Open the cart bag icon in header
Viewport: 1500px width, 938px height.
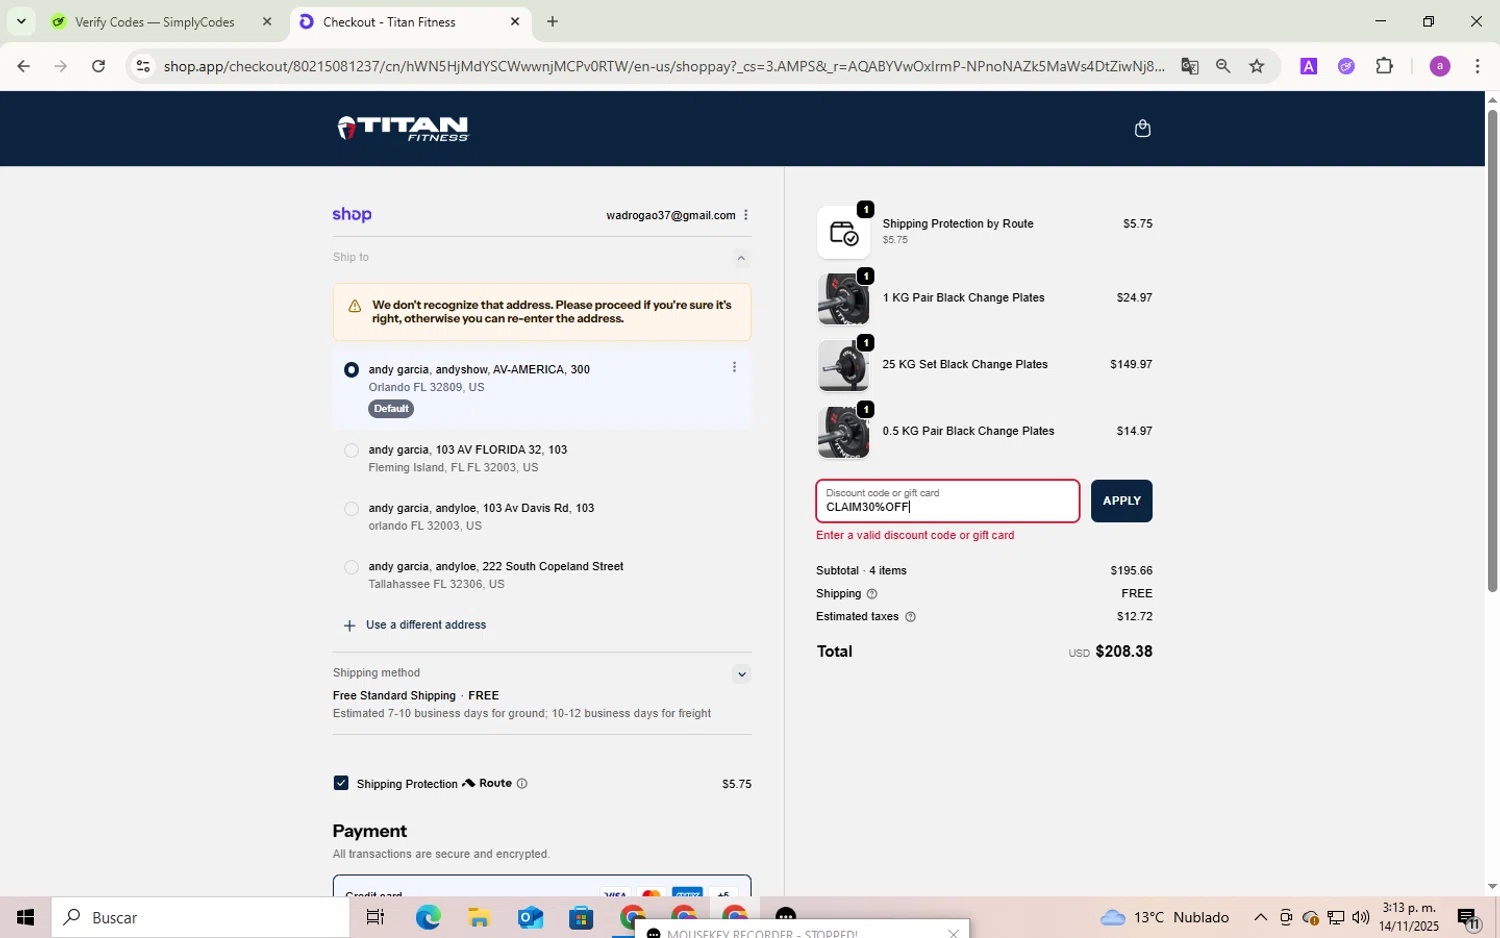coord(1142,128)
